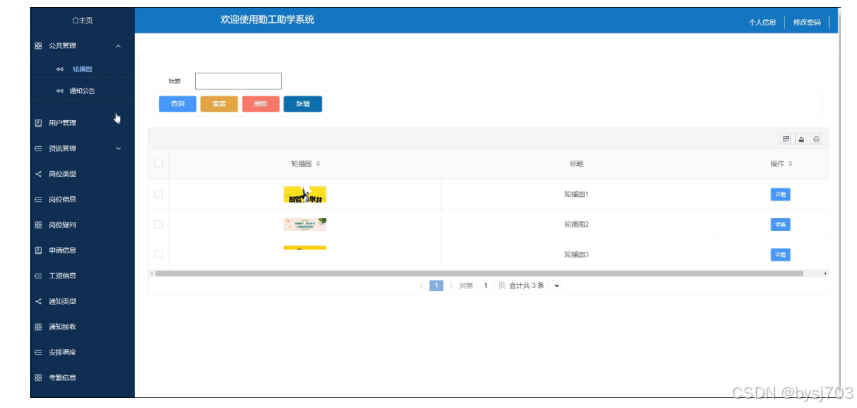Go to the next page arrow
Screen dimensions: 857x408
point(451,285)
